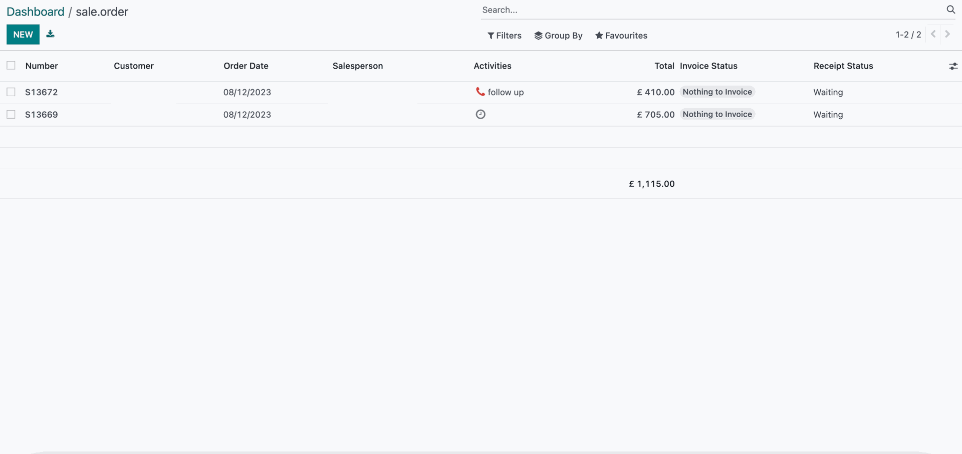Click order date 08/12/2023 of S13672
The width and height of the screenshot is (962, 454).
pos(247,92)
